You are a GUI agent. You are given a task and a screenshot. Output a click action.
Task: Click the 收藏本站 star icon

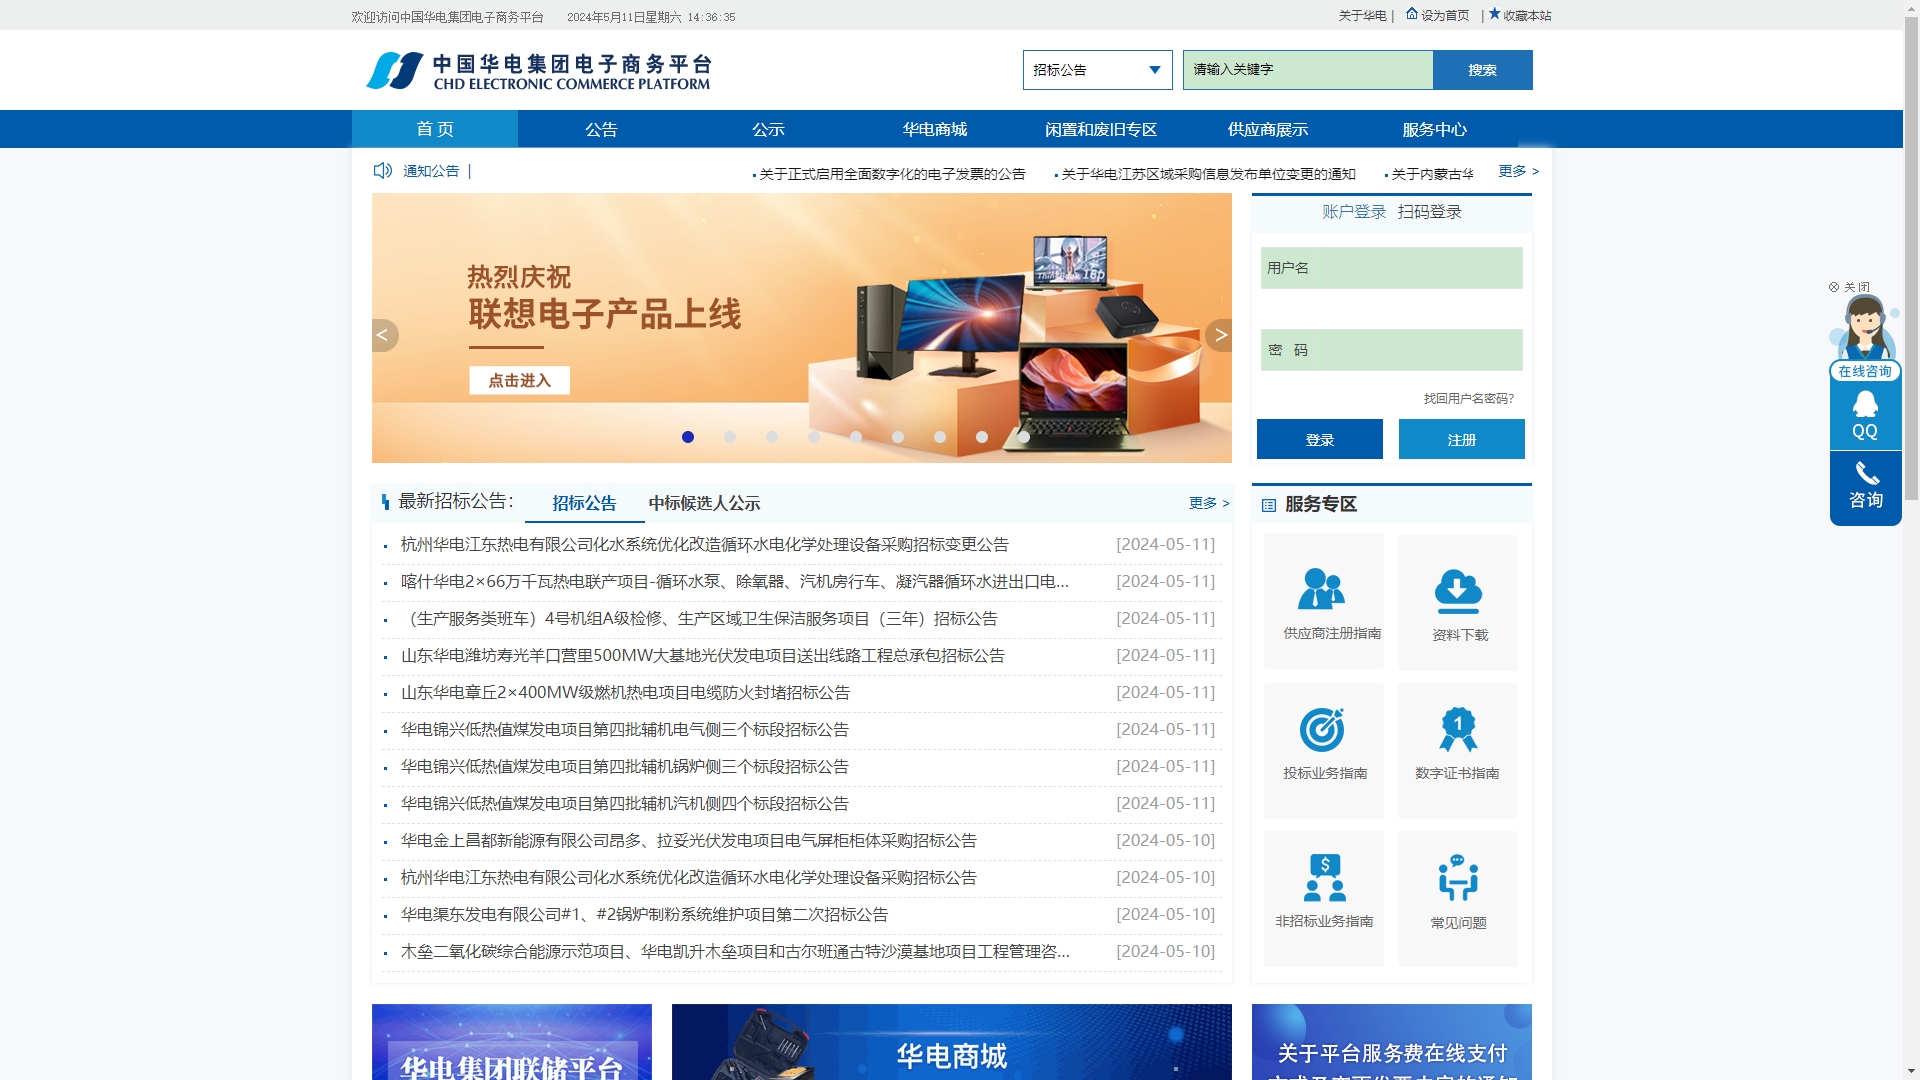tap(1494, 14)
